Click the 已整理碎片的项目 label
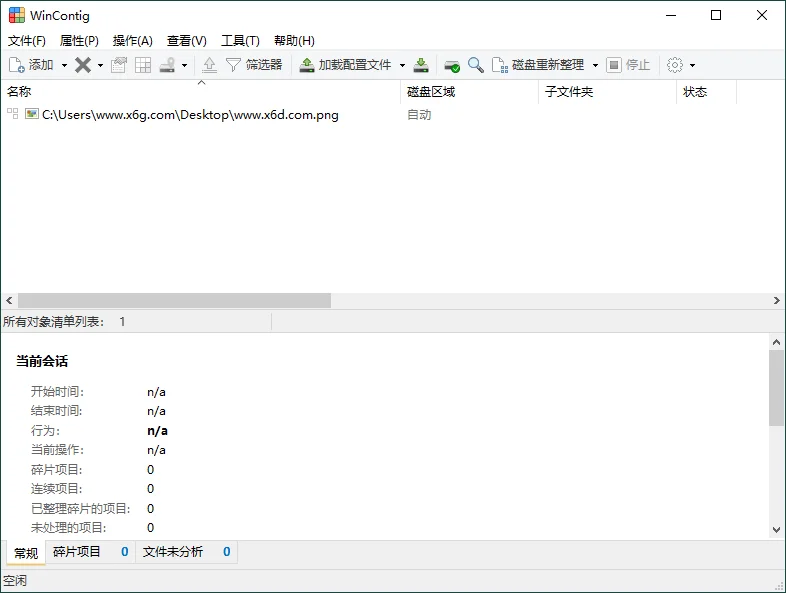The image size is (786, 593). 81,508
